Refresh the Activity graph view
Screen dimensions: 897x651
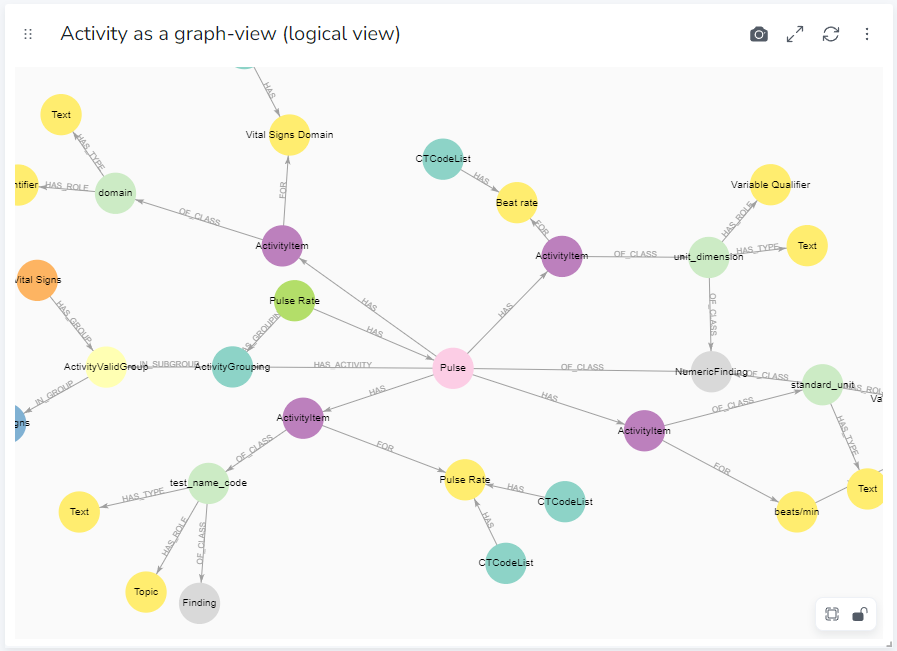[831, 34]
